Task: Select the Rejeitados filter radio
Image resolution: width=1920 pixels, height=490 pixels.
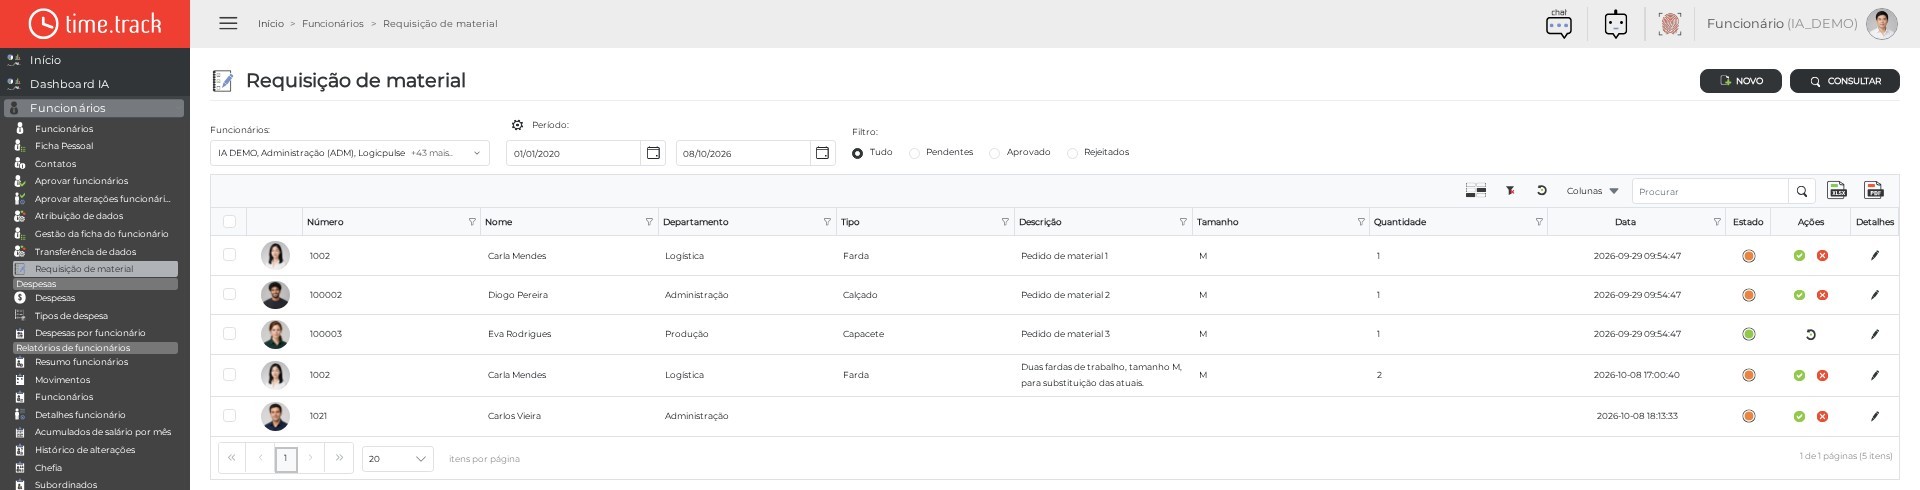Action: [x=1072, y=153]
